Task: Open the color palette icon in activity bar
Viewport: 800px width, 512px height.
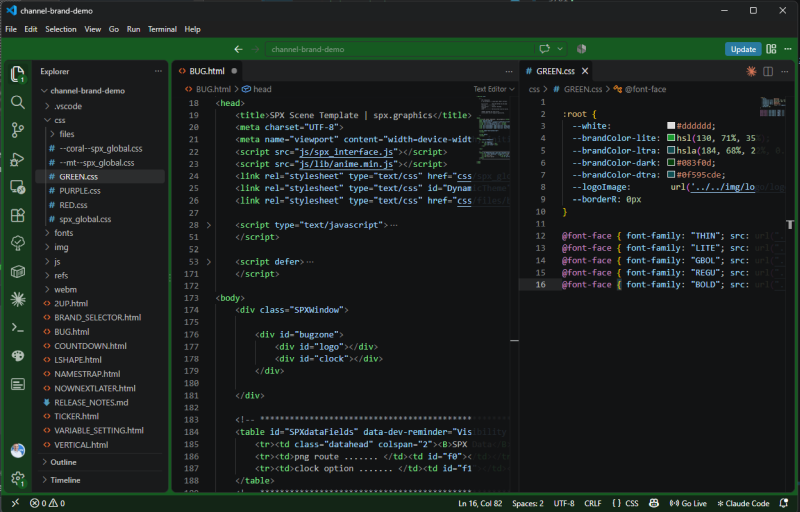Action: (17, 356)
